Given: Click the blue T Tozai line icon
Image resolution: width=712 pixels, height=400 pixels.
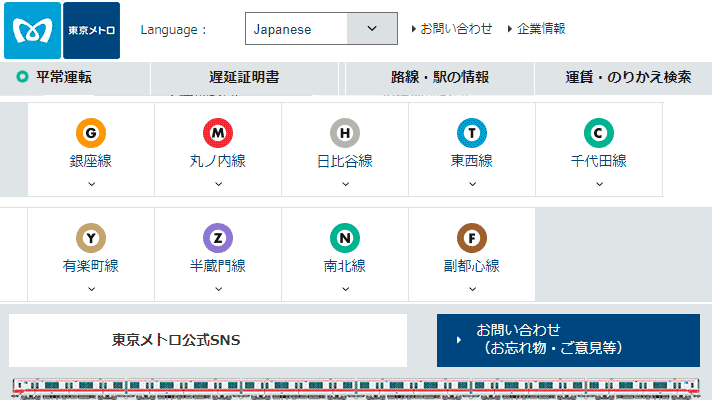Looking at the screenshot, I should [472, 133].
